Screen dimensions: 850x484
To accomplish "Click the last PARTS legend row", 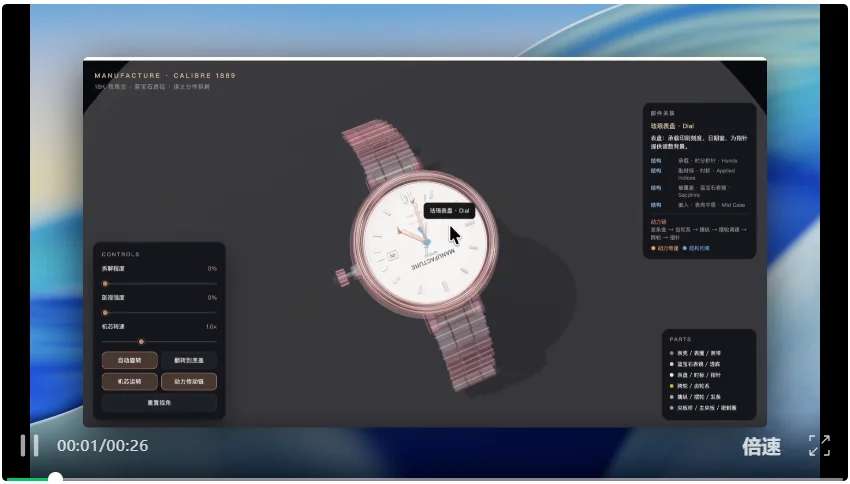I will 703,408.
